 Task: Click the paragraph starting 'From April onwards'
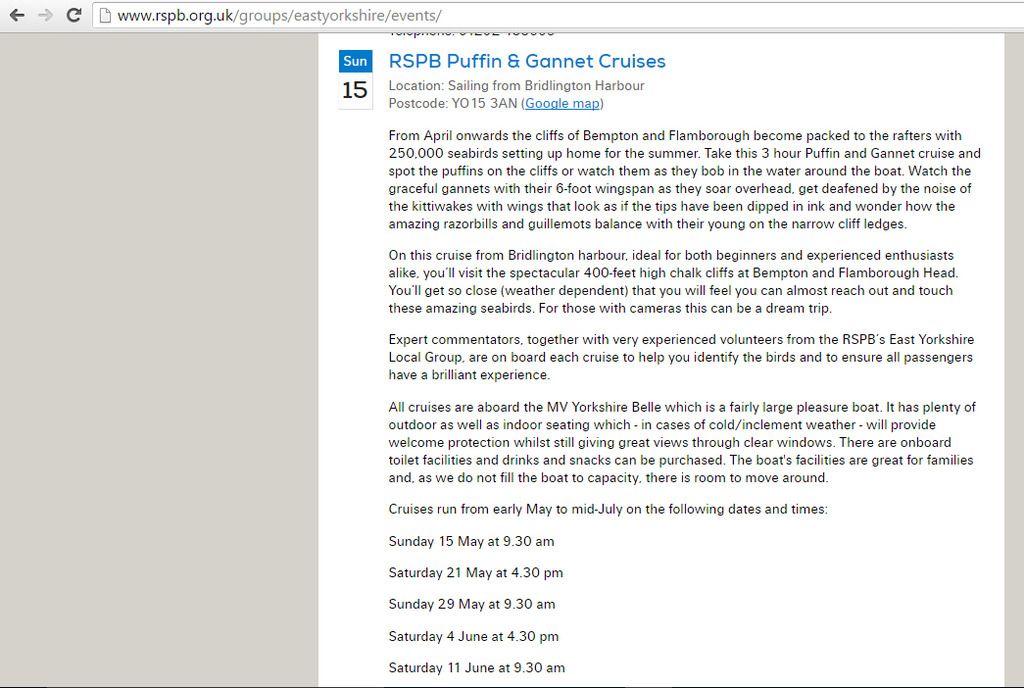[x=684, y=180]
